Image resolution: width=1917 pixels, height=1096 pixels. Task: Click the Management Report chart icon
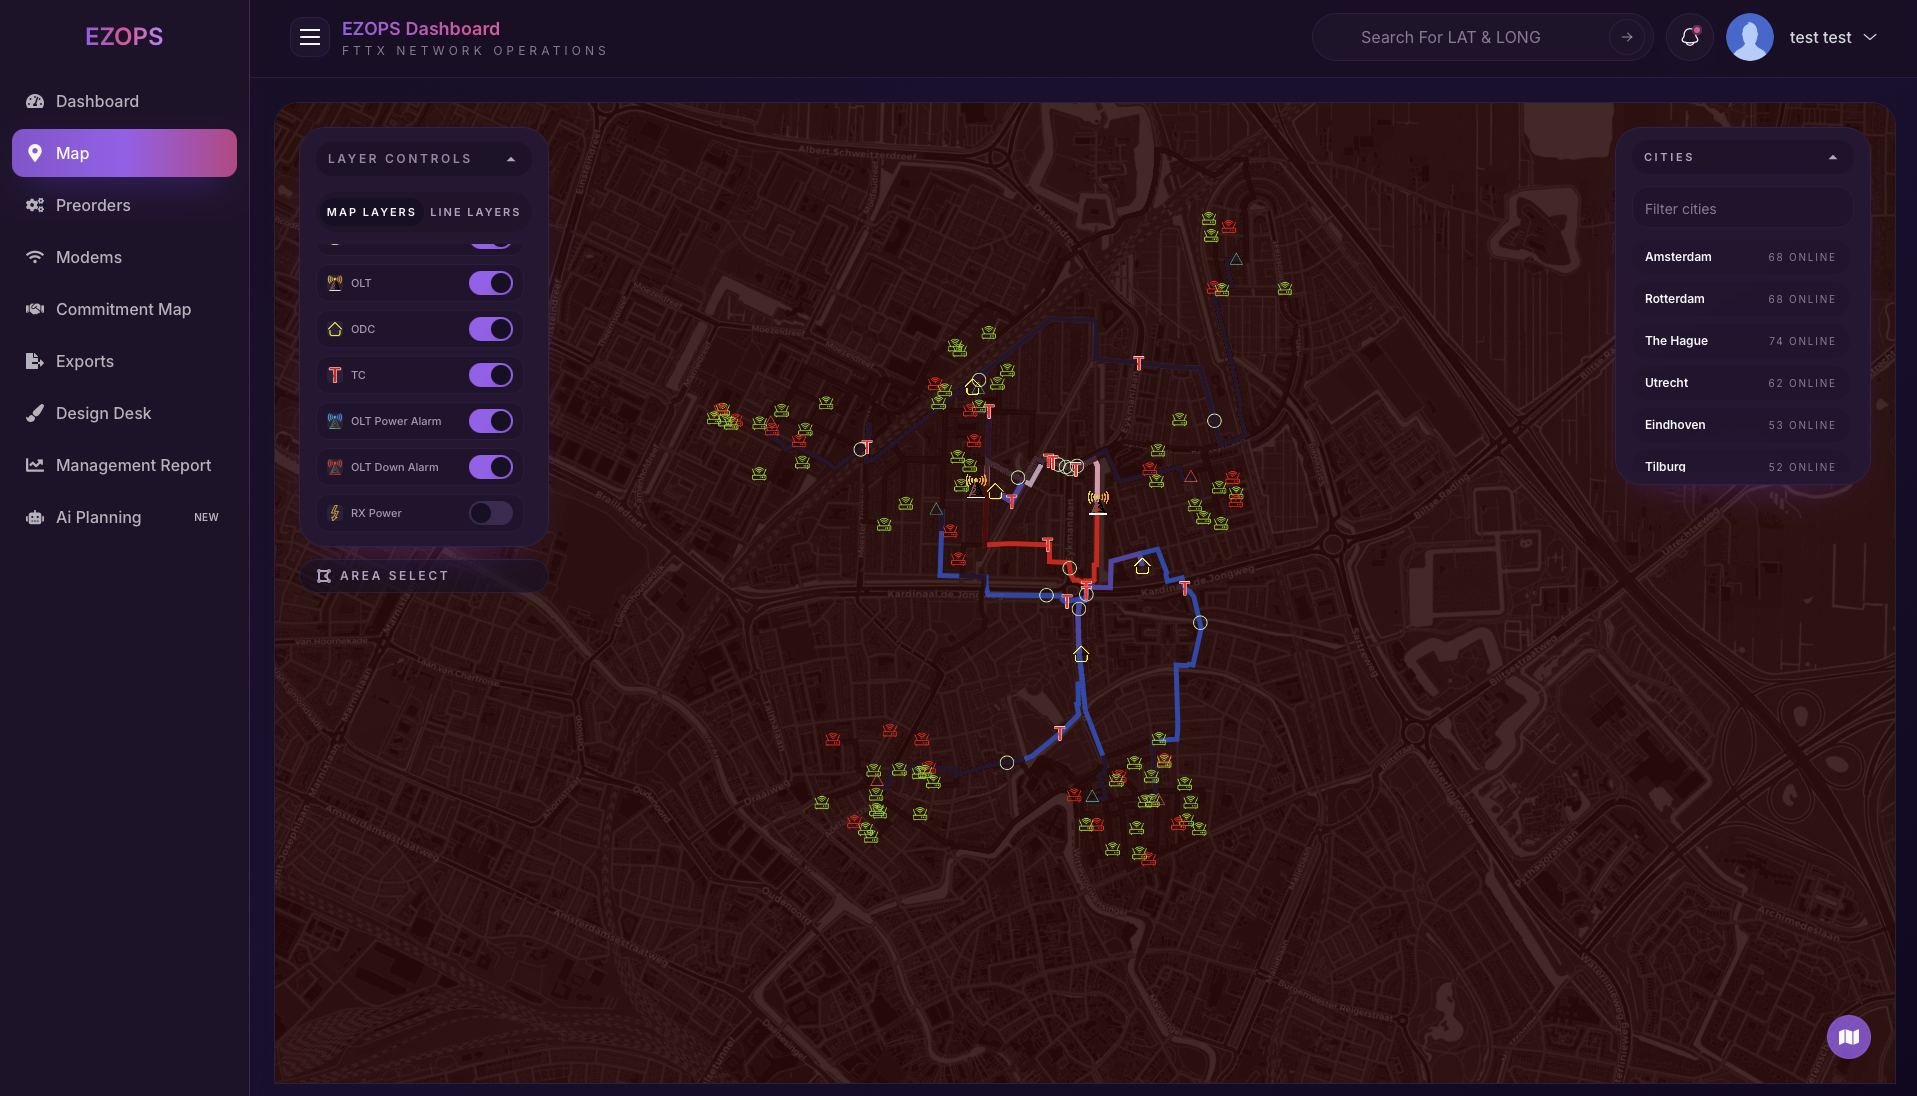coord(35,465)
